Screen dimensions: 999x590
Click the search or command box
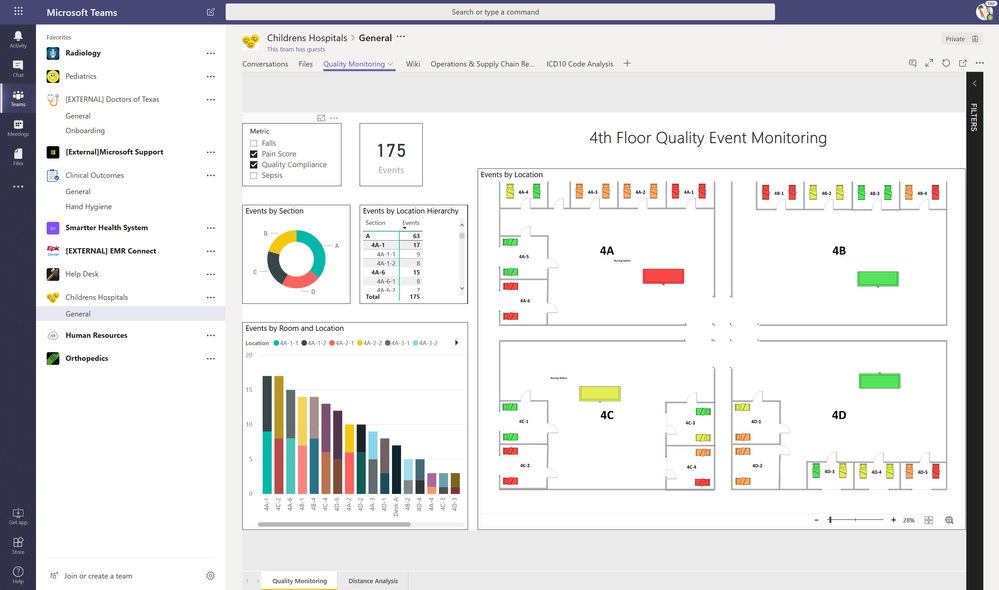pos(500,12)
